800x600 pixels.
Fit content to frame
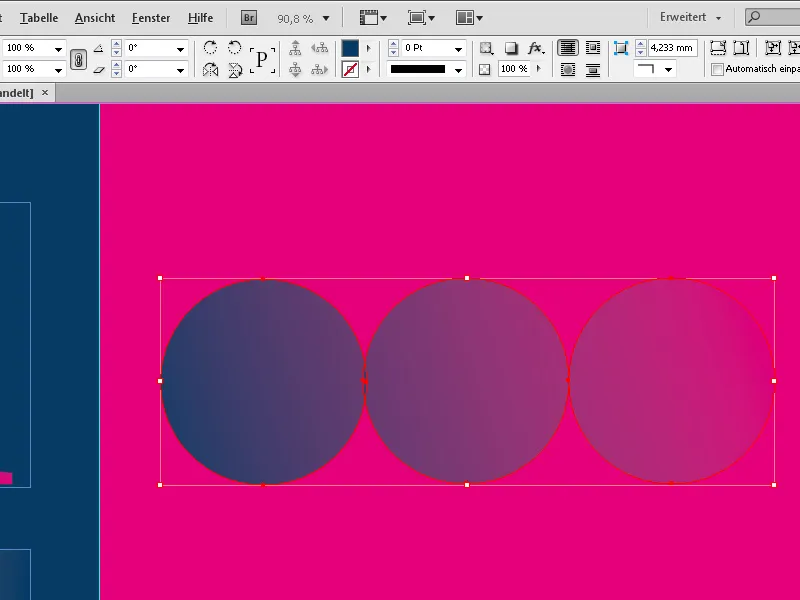point(773,48)
